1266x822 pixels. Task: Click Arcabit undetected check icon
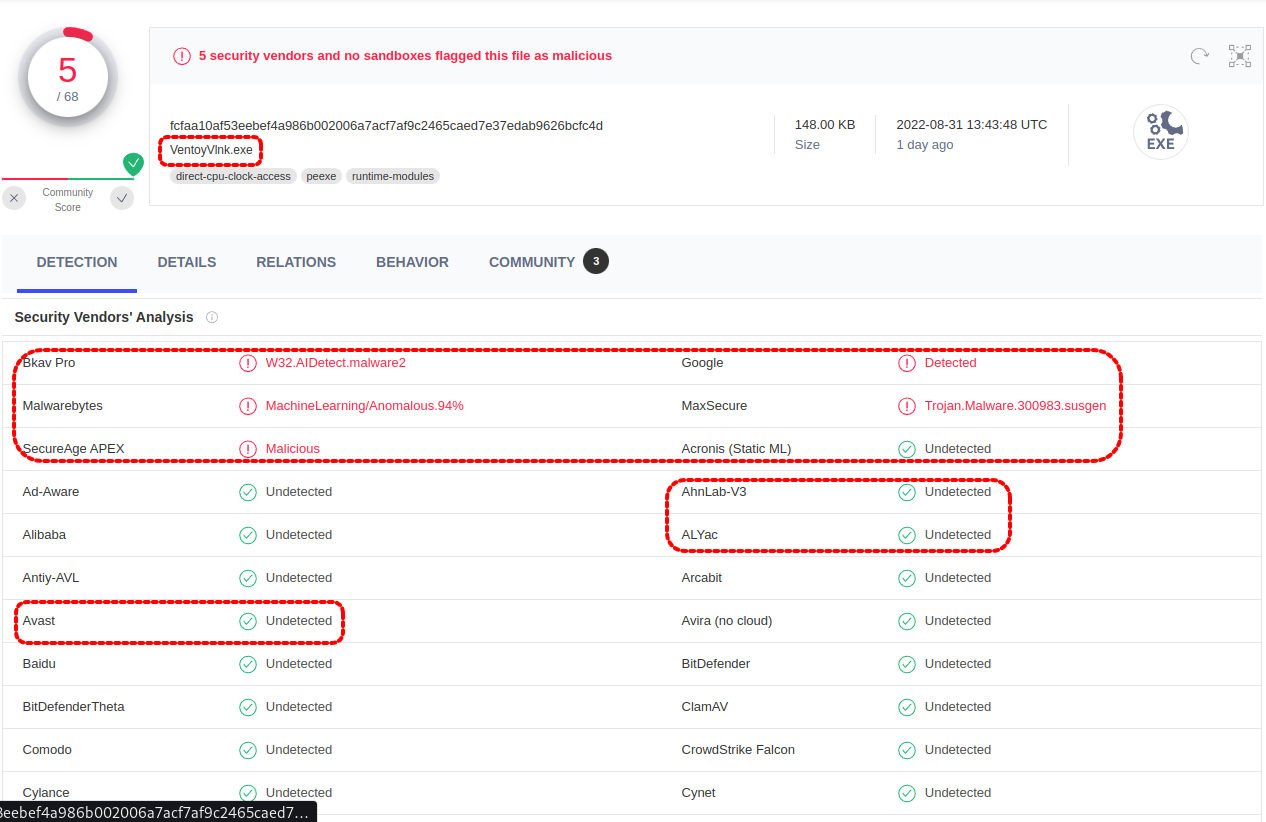907,578
